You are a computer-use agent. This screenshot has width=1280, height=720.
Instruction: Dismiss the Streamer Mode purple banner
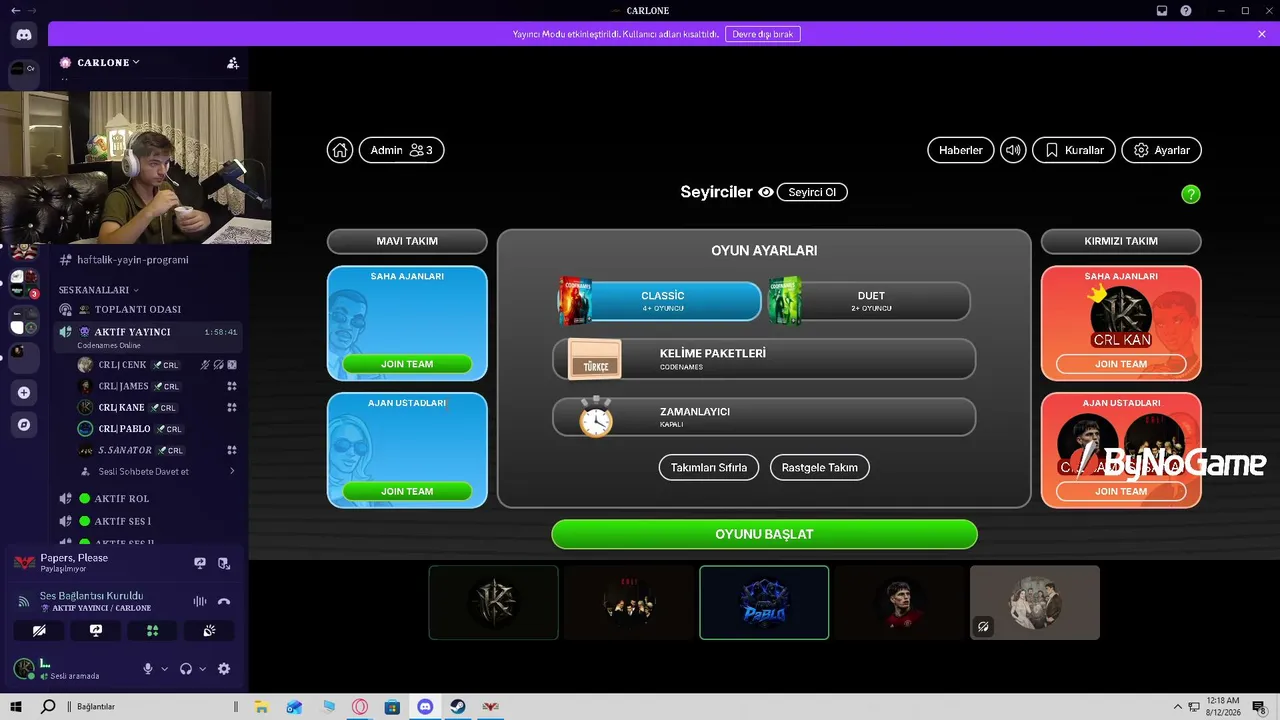pyautogui.click(x=1262, y=34)
